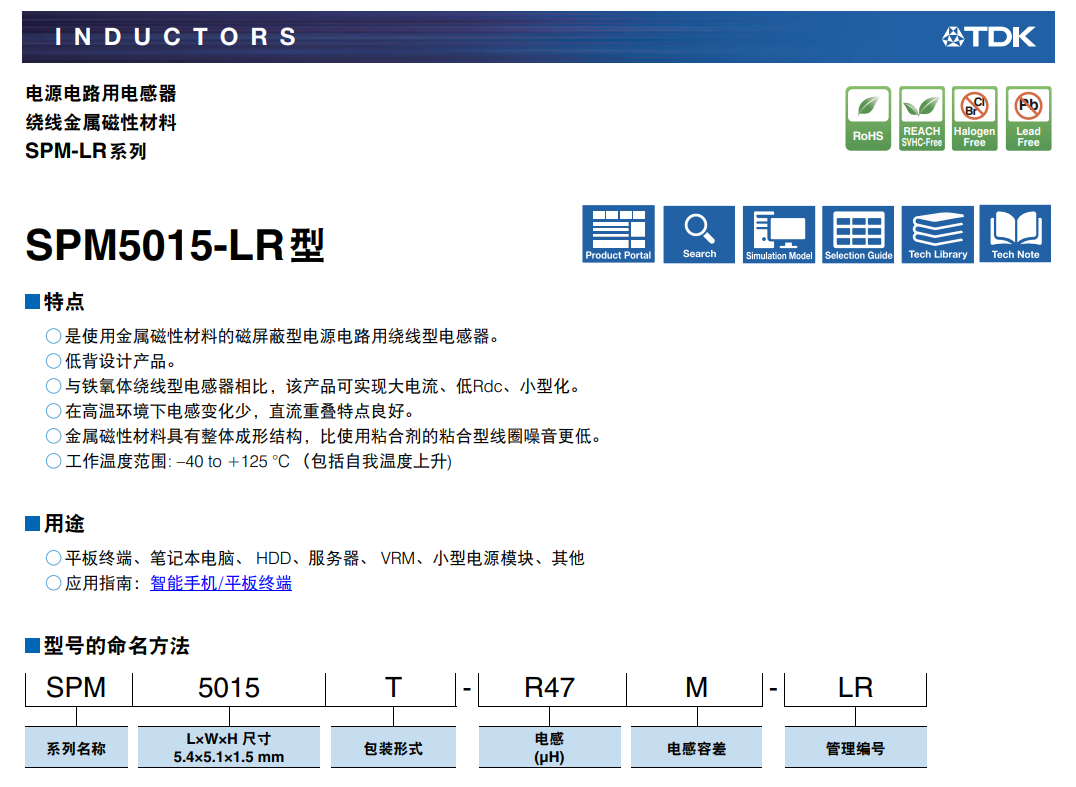Click the INDUCTORS header text
Screen dimensions: 1076x787
point(176,36)
